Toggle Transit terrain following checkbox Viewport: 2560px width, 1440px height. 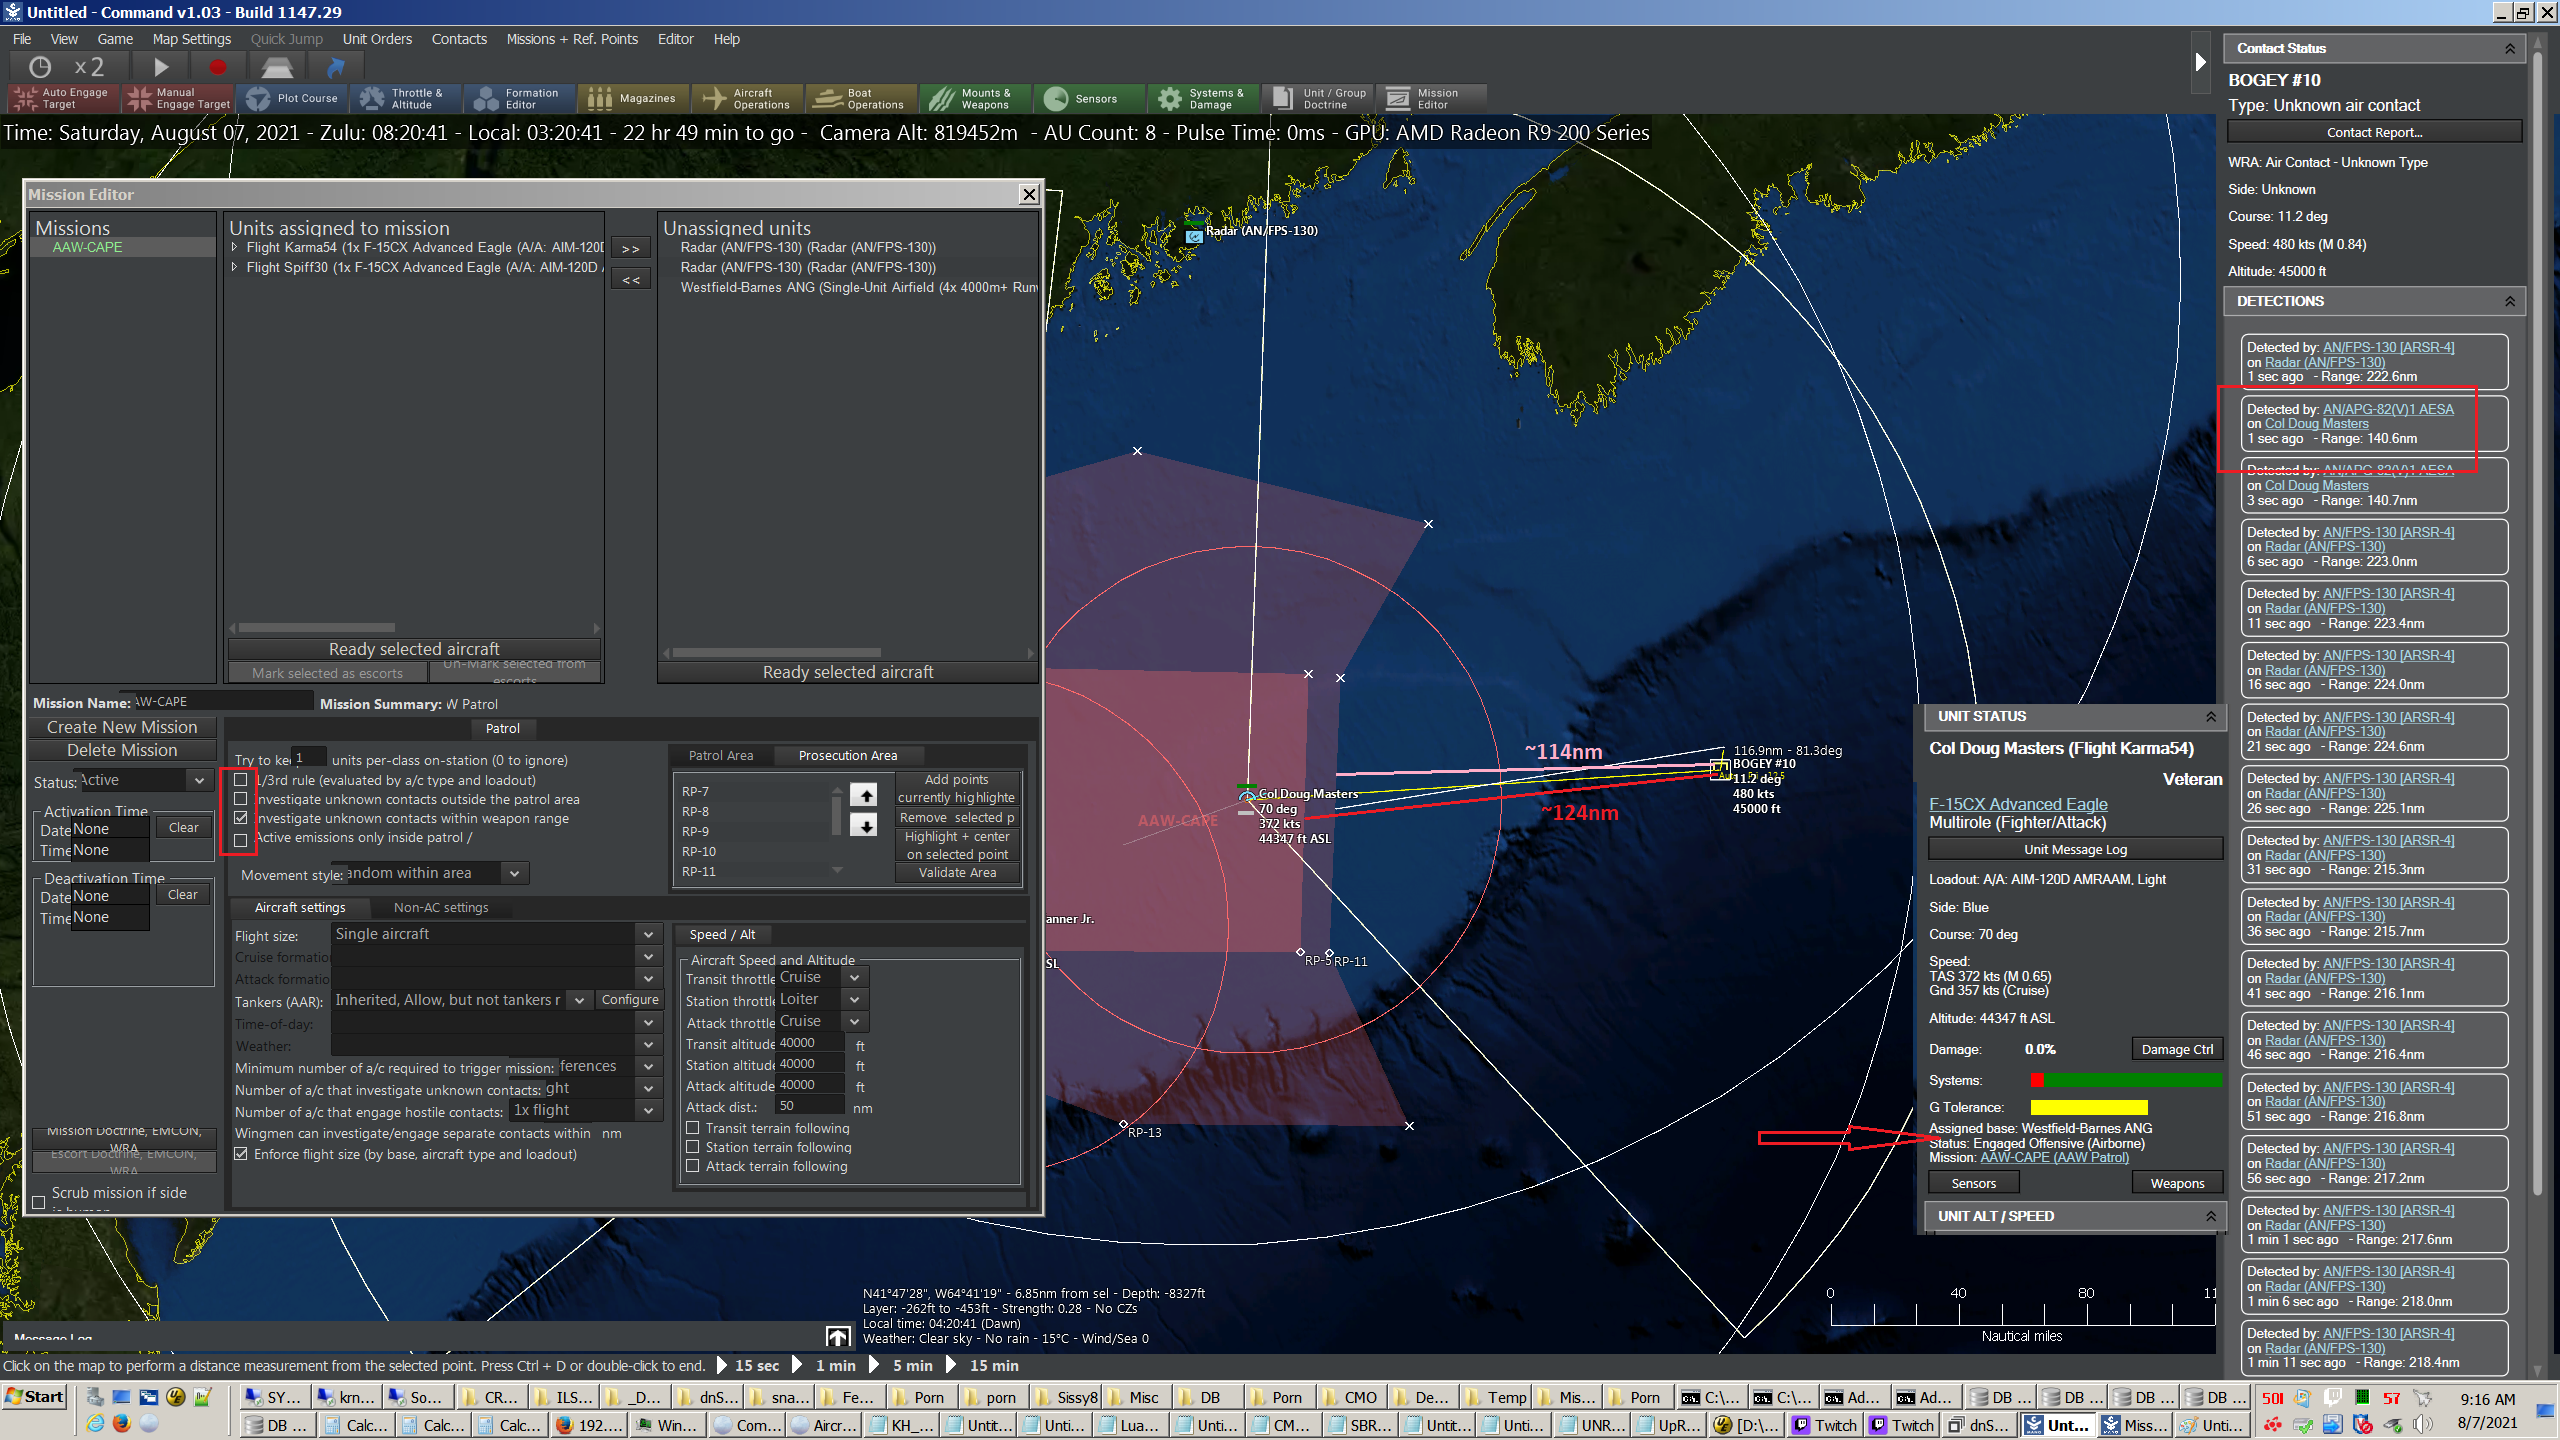693,1128
